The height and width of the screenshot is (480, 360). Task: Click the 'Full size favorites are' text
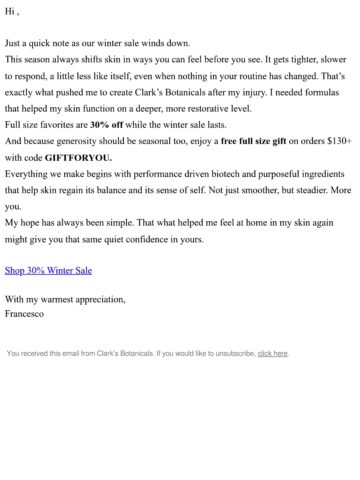click(46, 125)
